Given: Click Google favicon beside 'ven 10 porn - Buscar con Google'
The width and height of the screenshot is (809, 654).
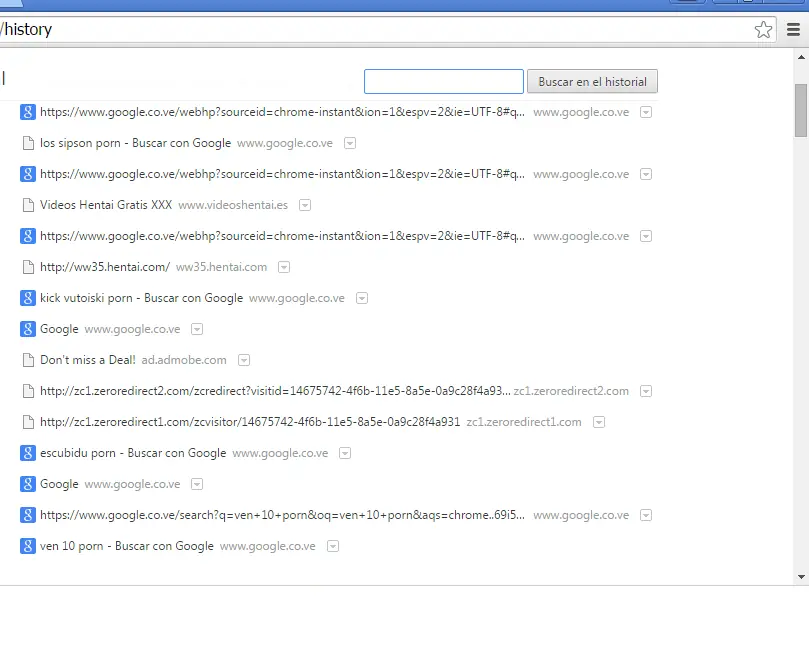Looking at the screenshot, I should (28, 546).
